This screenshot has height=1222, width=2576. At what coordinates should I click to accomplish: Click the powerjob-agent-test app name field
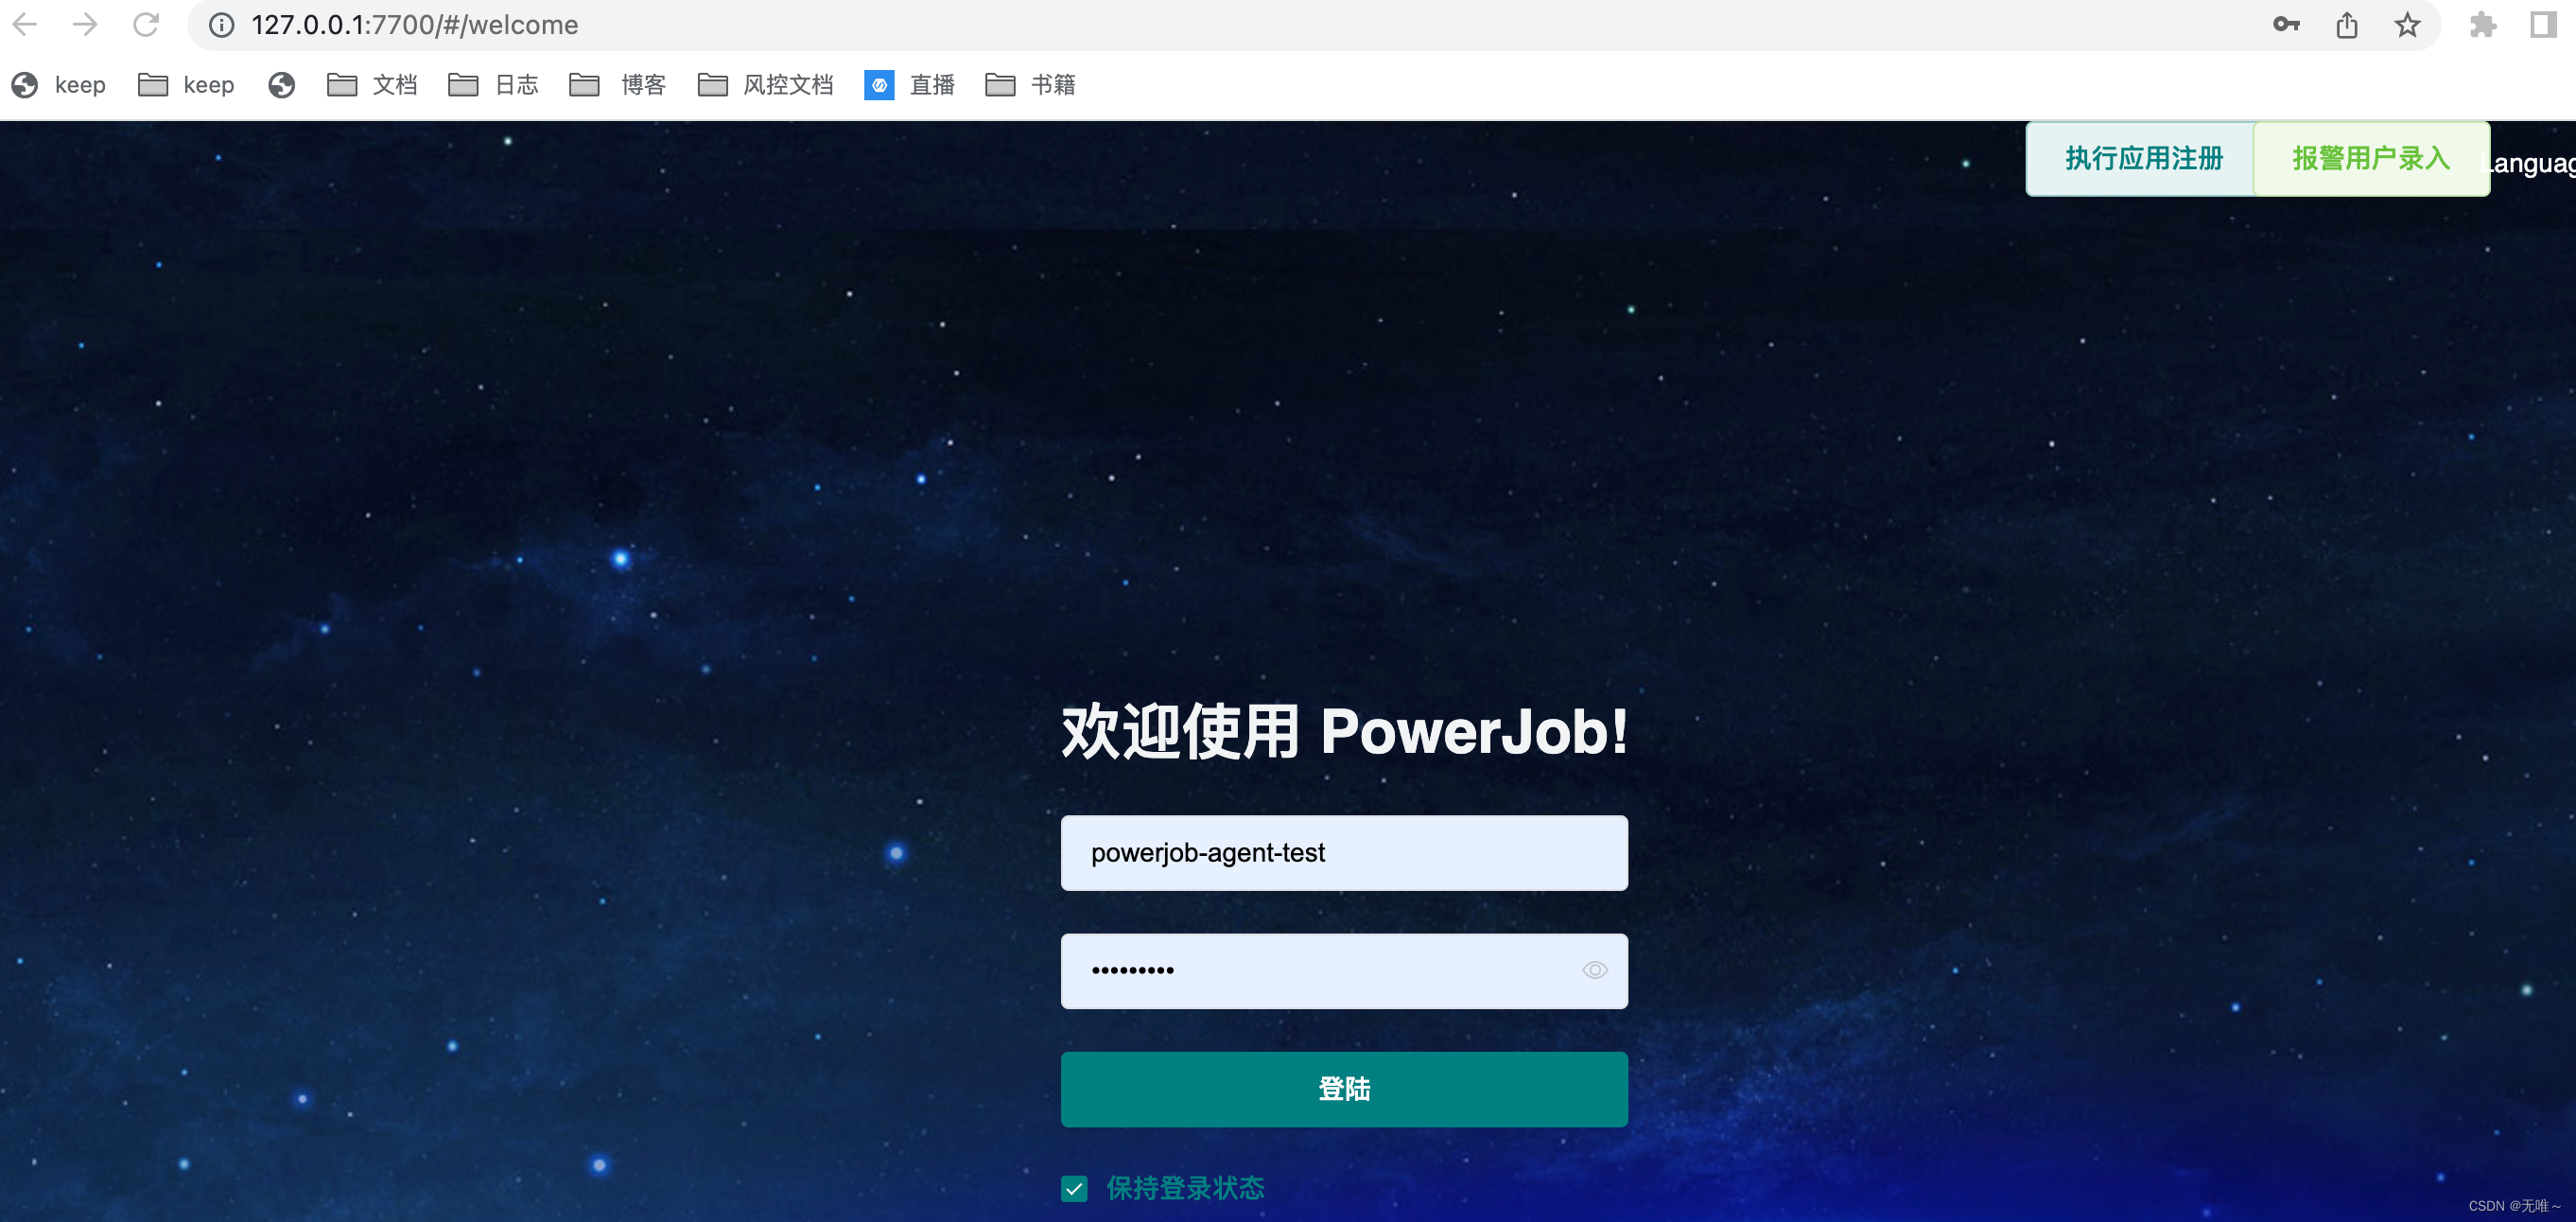1343,852
